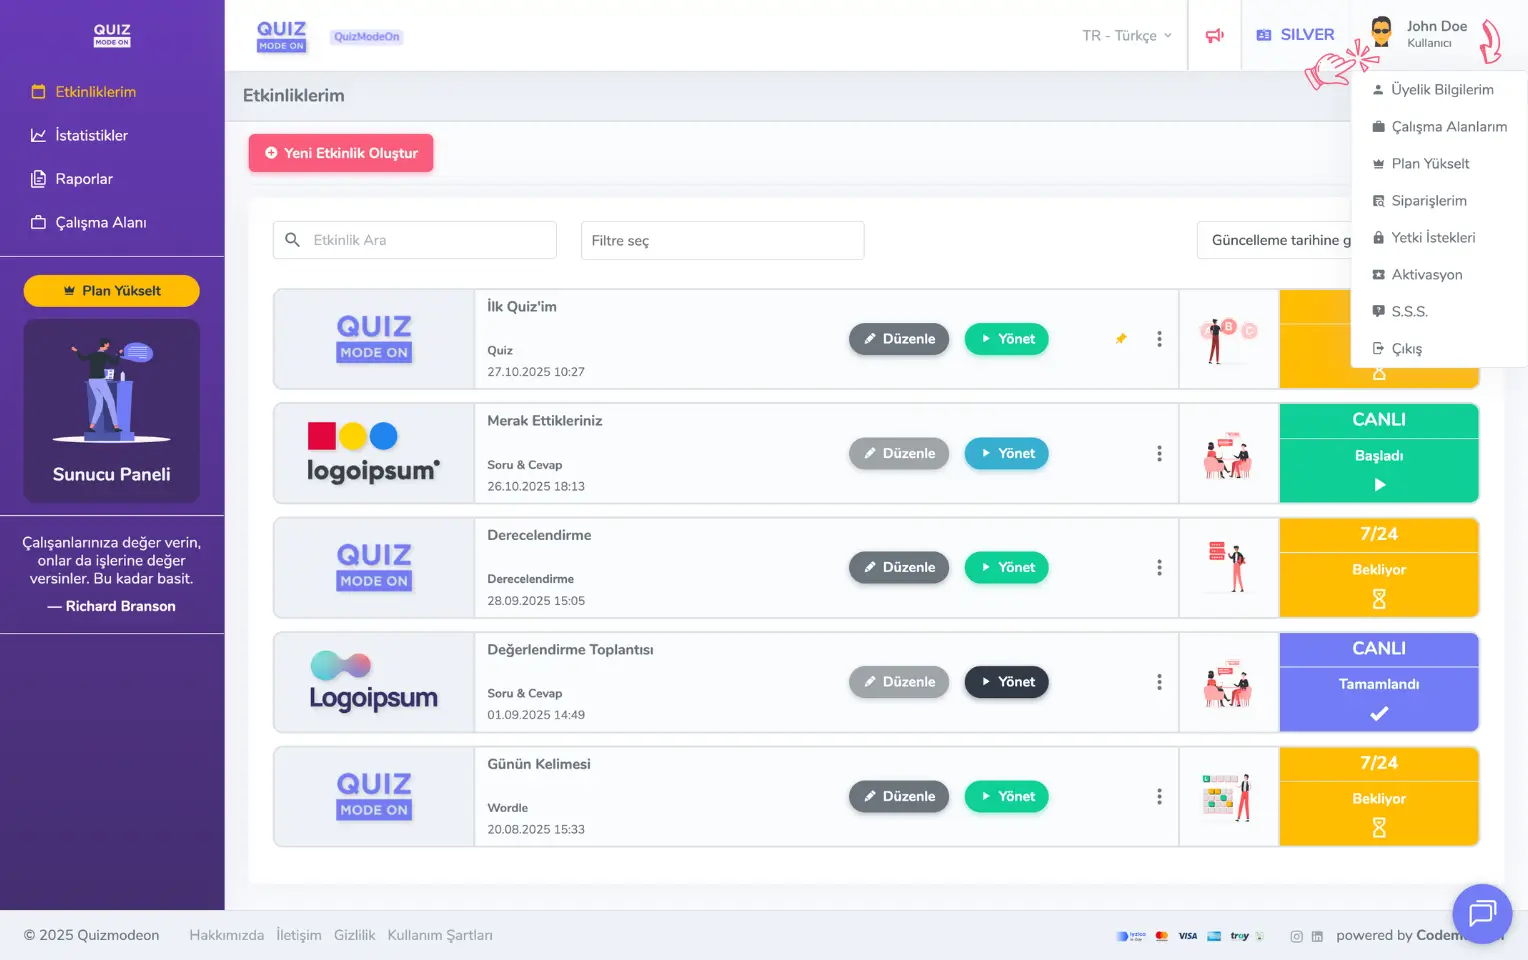Click the Instagram icon in footer
The width and height of the screenshot is (1528, 960).
point(1296,936)
